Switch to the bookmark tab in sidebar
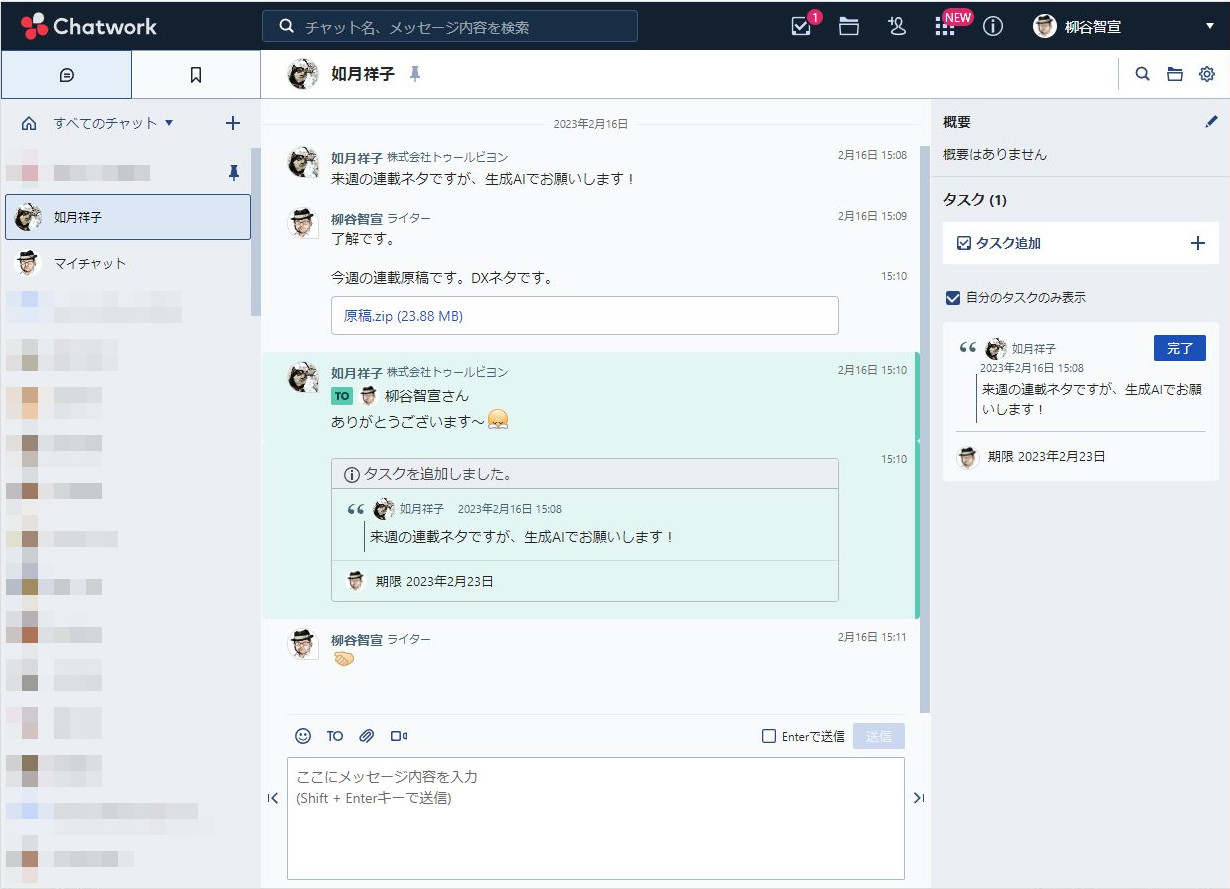Screen dimensions: 1230x889 196,75
